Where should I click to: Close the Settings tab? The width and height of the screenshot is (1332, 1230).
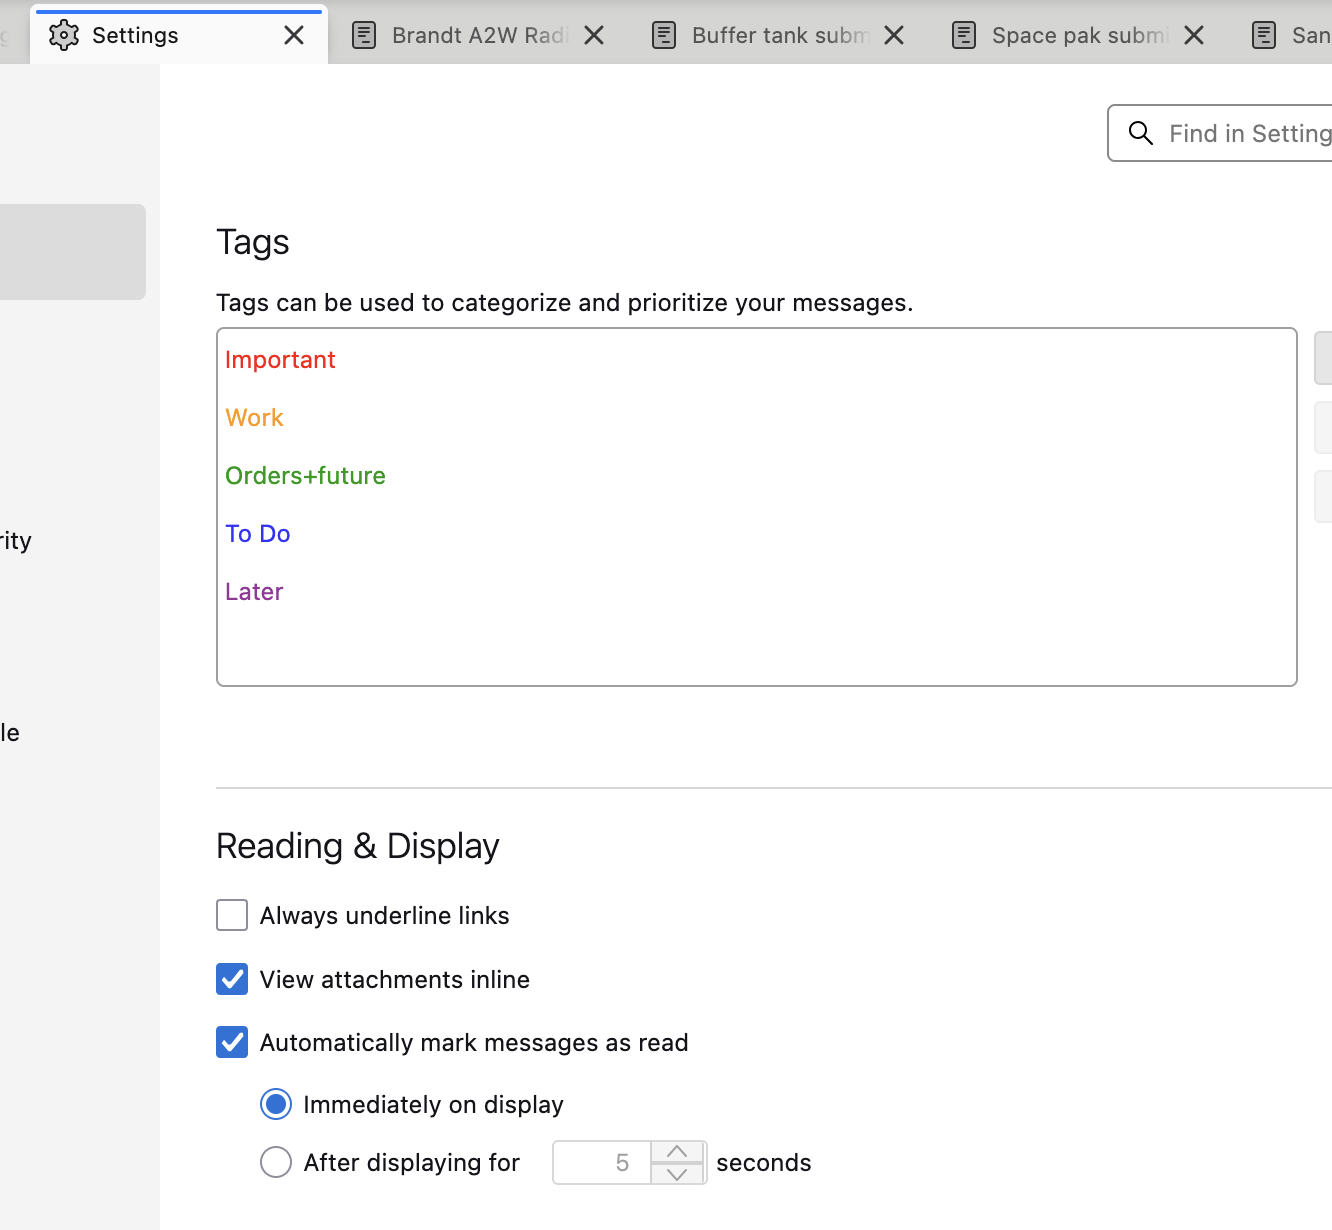pyautogui.click(x=294, y=35)
